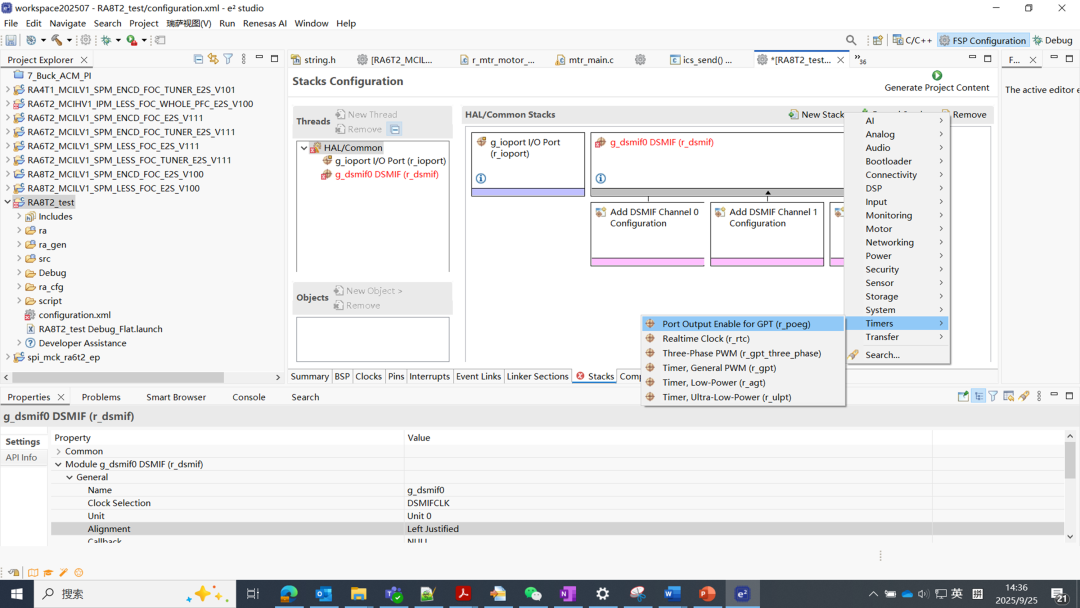
Task: Collapse the General property group
Action: coord(70,477)
